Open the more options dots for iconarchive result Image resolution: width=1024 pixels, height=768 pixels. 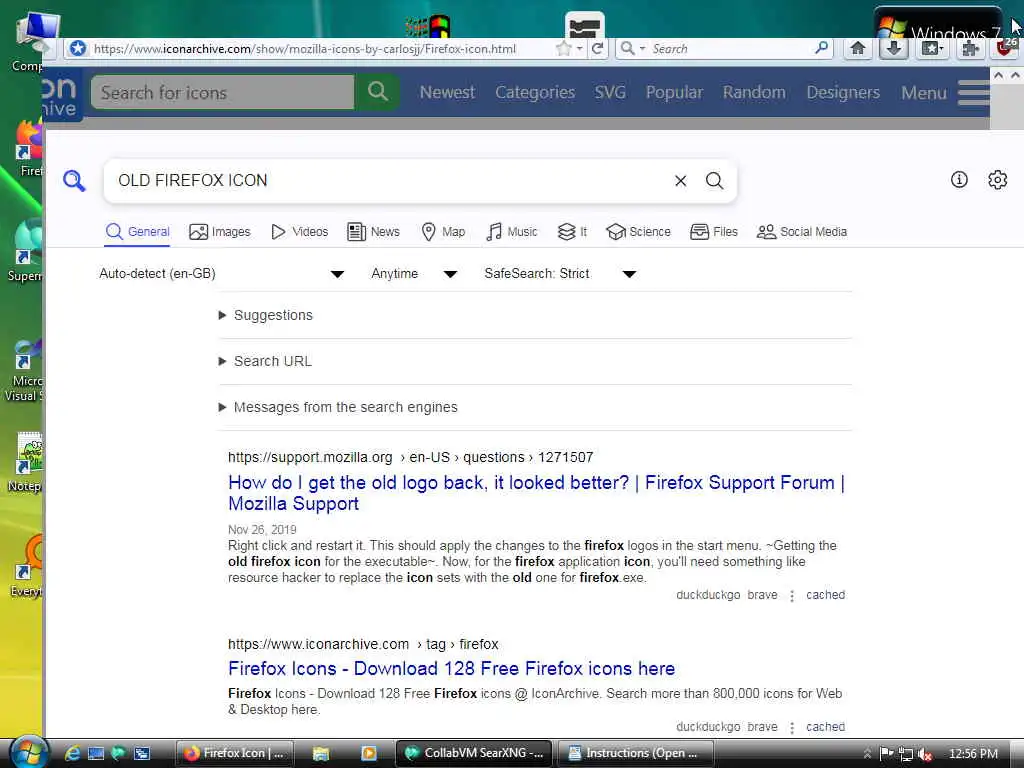click(792, 728)
